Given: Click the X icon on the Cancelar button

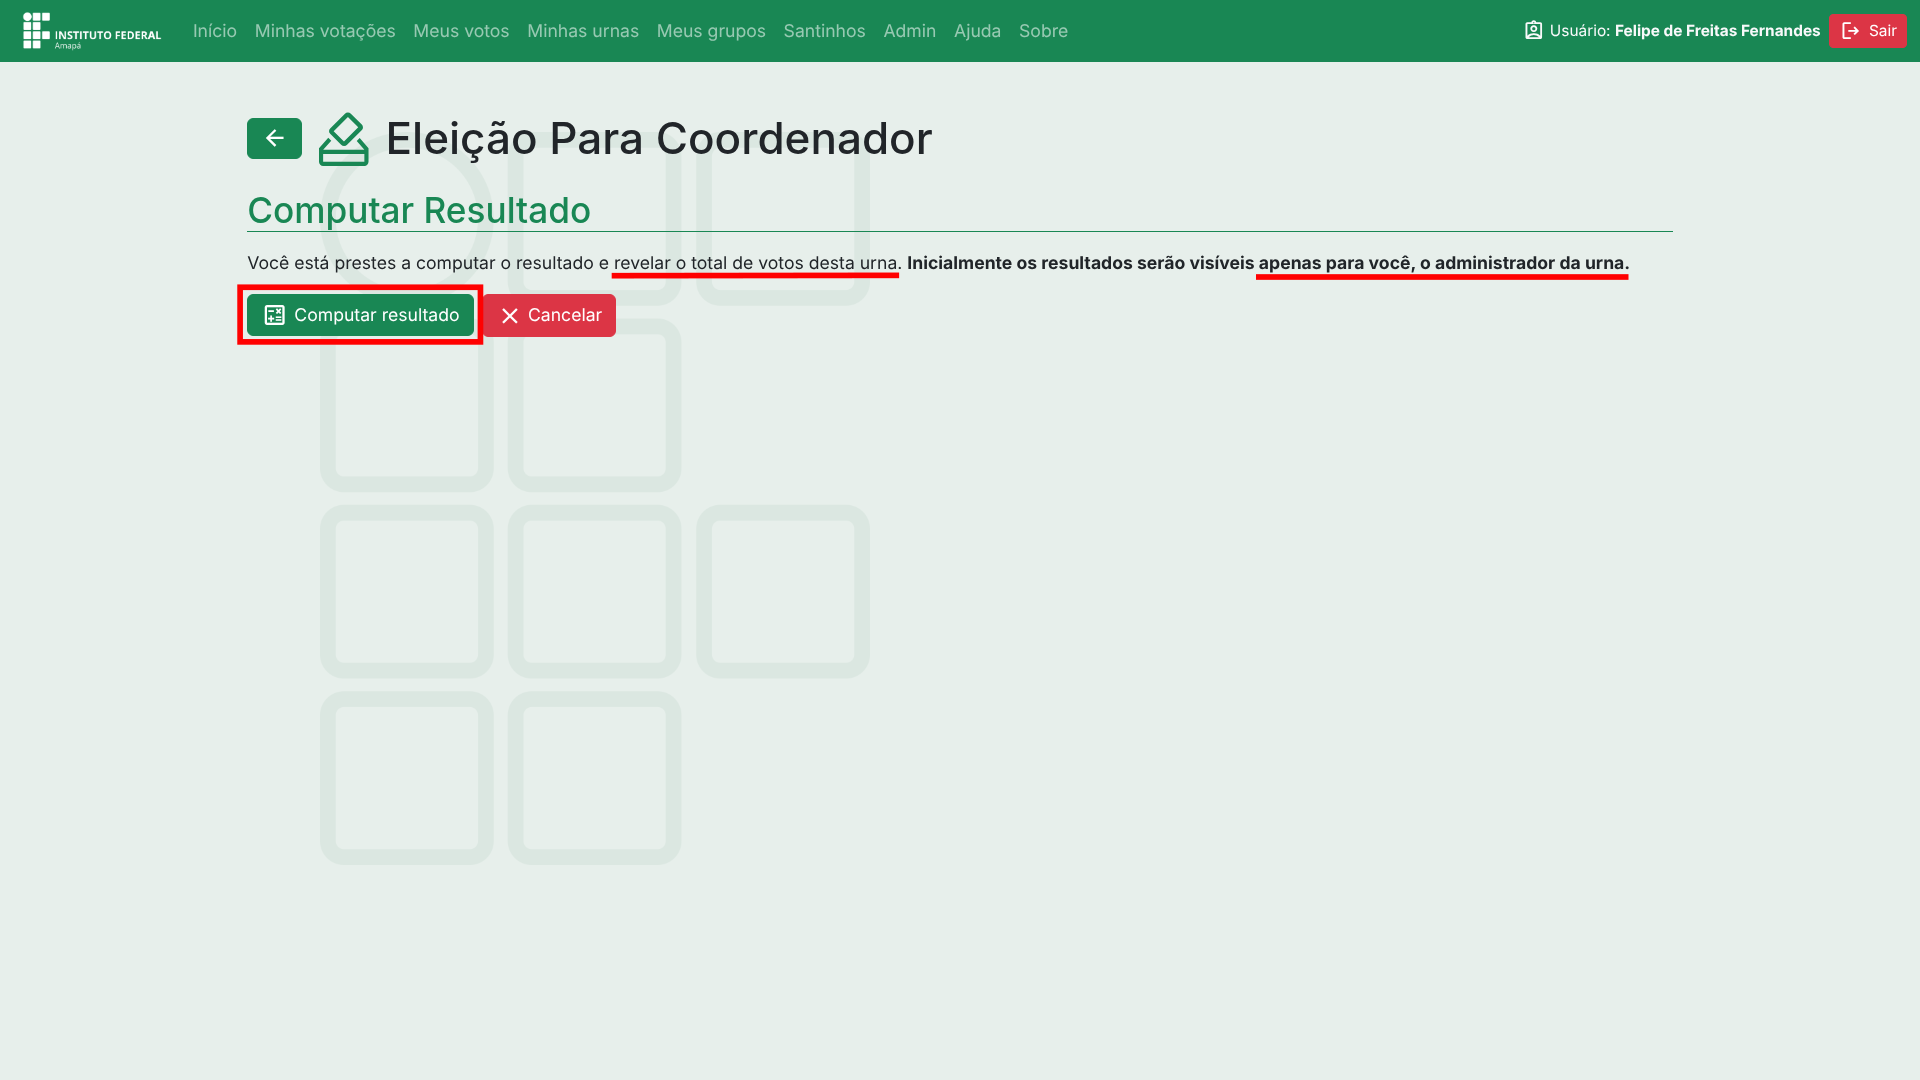Looking at the screenshot, I should click(510, 316).
